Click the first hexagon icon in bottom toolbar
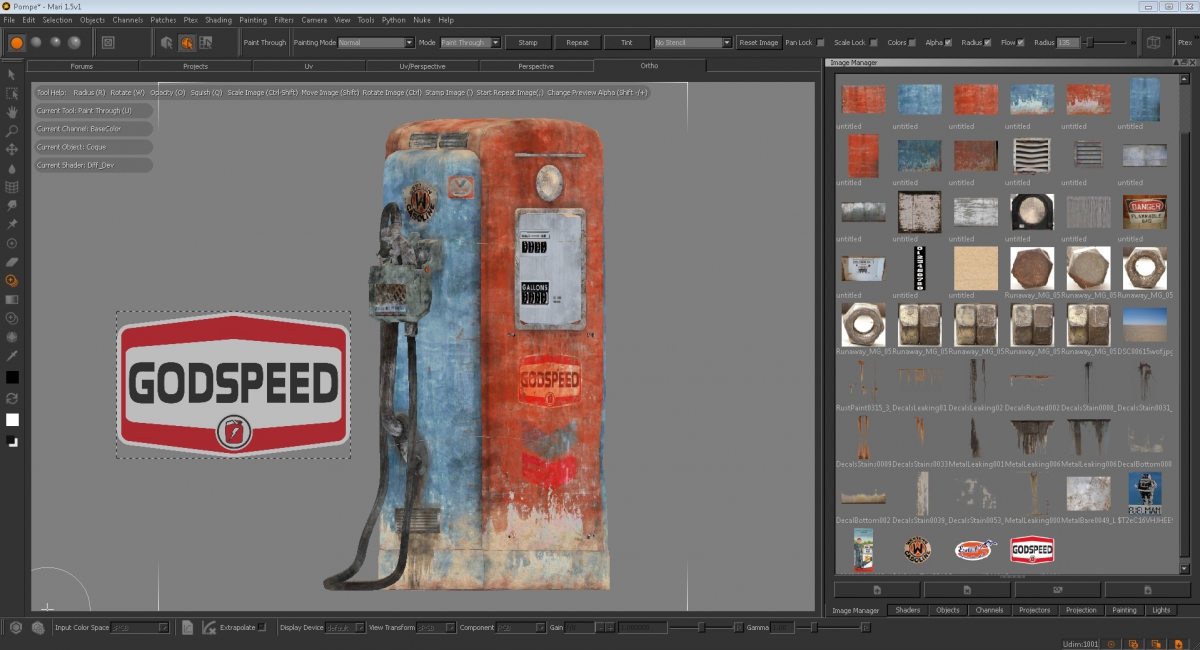Image resolution: width=1200 pixels, height=650 pixels. pos(16,627)
